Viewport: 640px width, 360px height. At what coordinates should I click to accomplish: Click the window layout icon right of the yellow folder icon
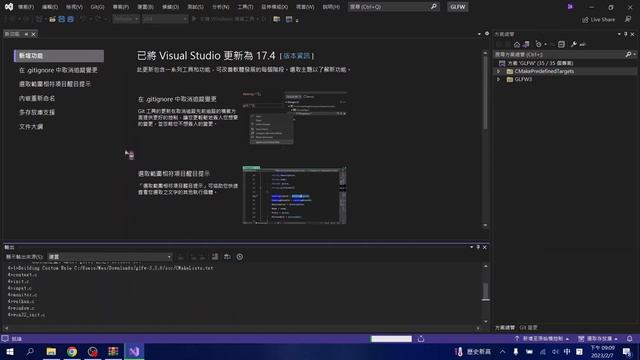point(289,19)
